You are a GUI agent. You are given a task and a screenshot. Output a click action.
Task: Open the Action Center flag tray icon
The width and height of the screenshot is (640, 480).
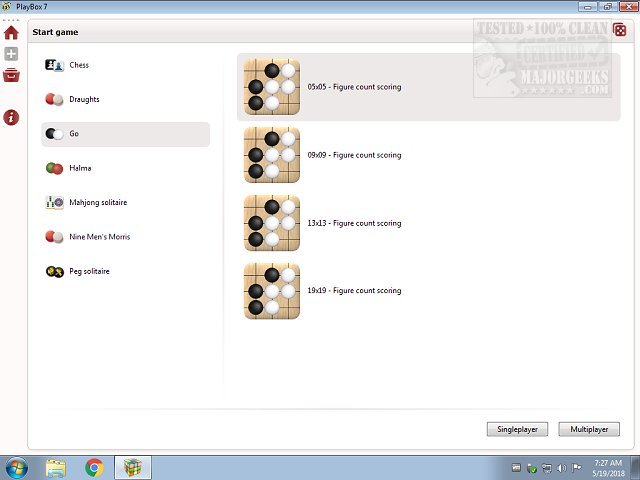[576, 468]
